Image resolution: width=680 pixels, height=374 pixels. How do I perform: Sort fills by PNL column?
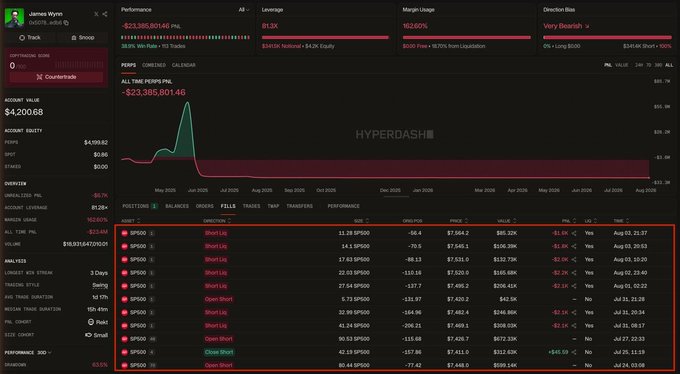569,221
